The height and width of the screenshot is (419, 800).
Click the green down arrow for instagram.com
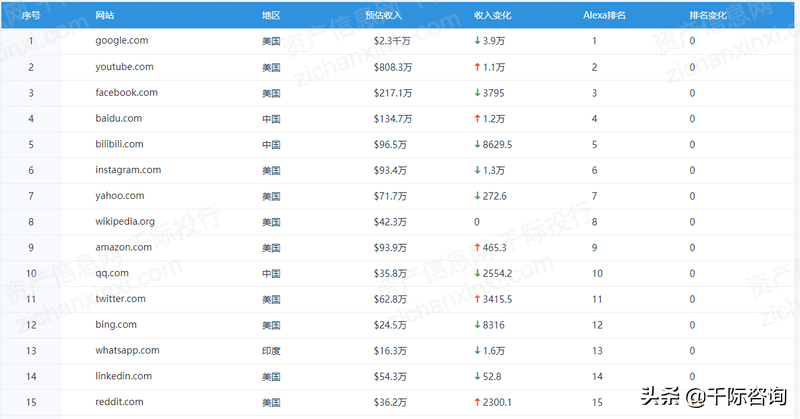pyautogui.click(x=477, y=170)
